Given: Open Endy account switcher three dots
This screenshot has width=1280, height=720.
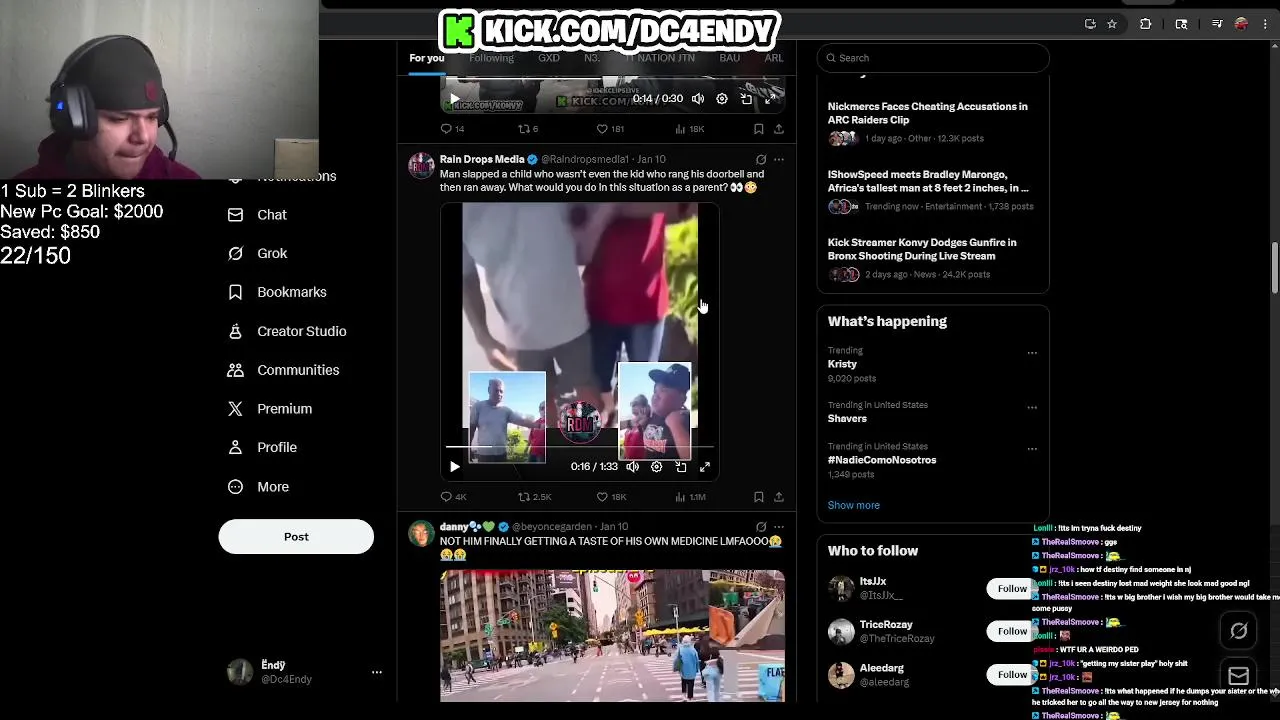Looking at the screenshot, I should 377,672.
